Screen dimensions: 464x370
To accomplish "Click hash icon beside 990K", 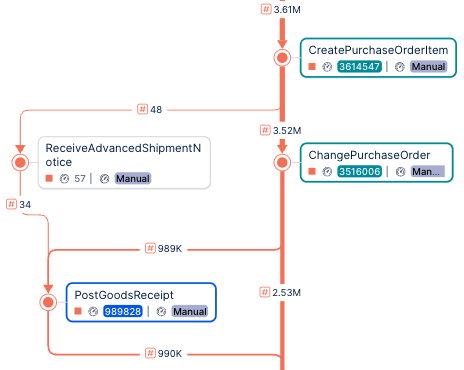I will tap(150, 353).
